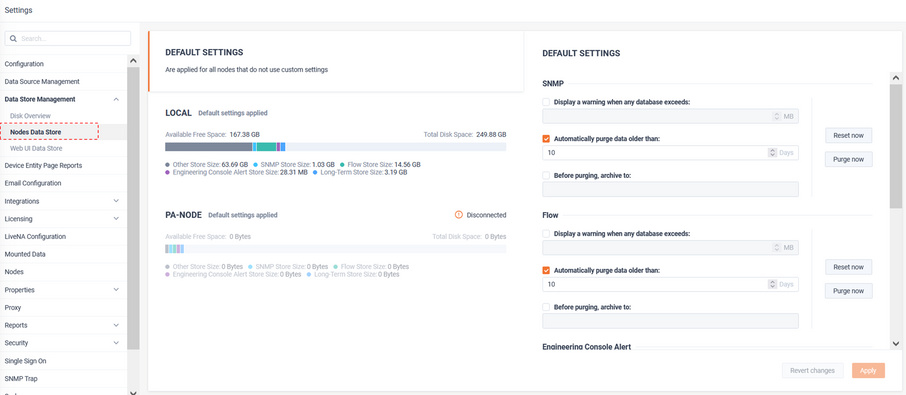
Task: Click the search magnifier icon in sidebar
Action: click(13, 39)
